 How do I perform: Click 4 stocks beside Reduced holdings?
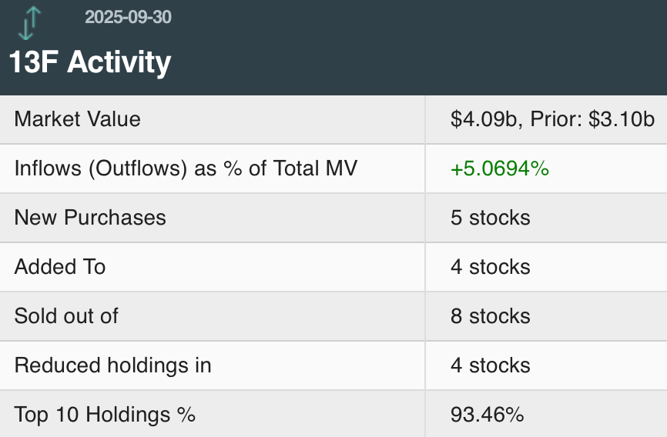490,365
